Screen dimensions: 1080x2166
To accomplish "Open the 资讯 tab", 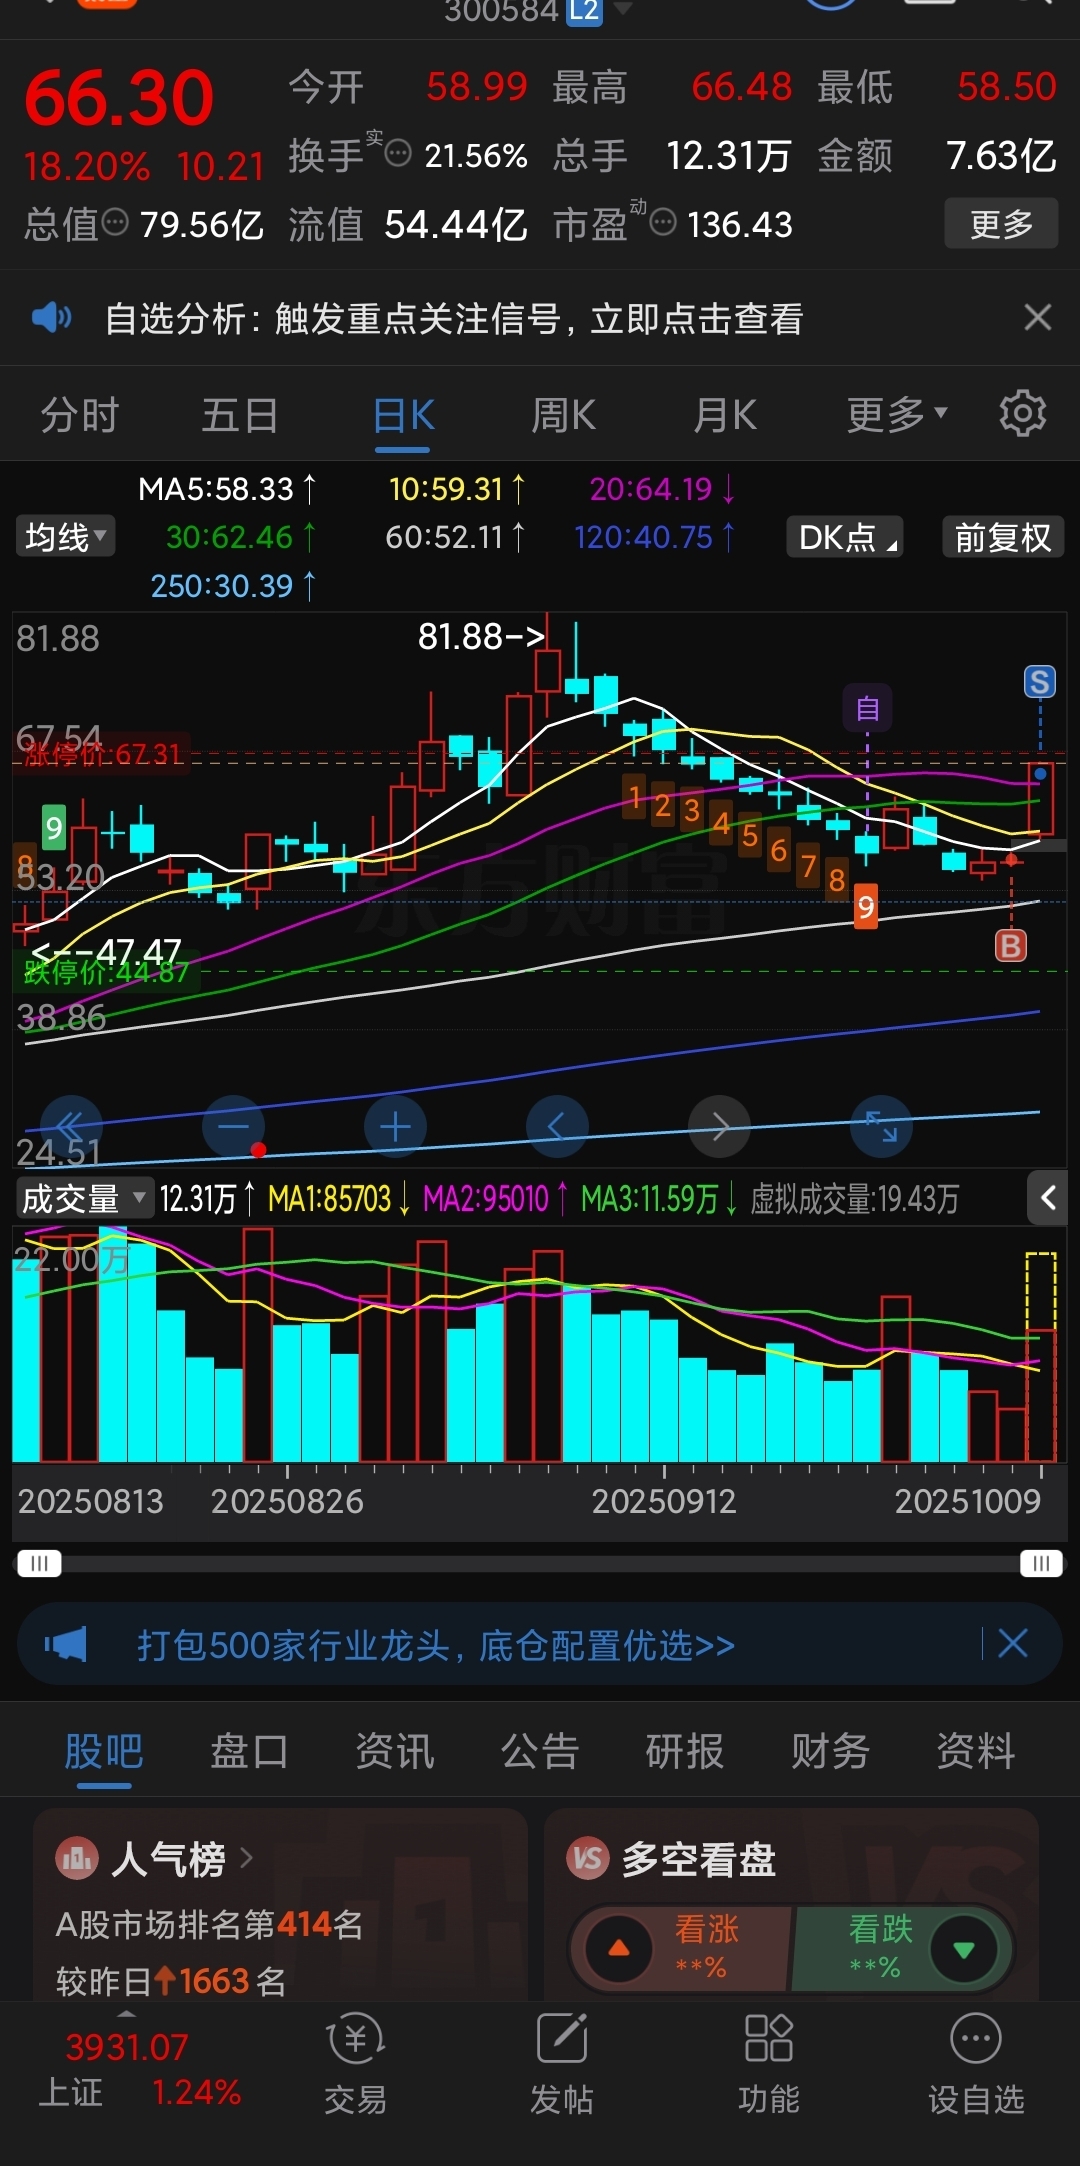I will point(394,1751).
